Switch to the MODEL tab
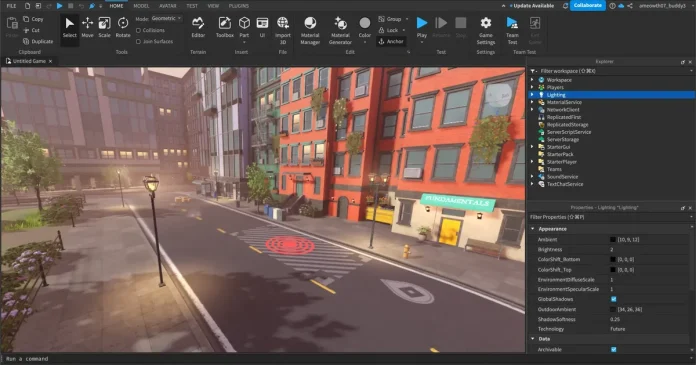 click(x=141, y=6)
